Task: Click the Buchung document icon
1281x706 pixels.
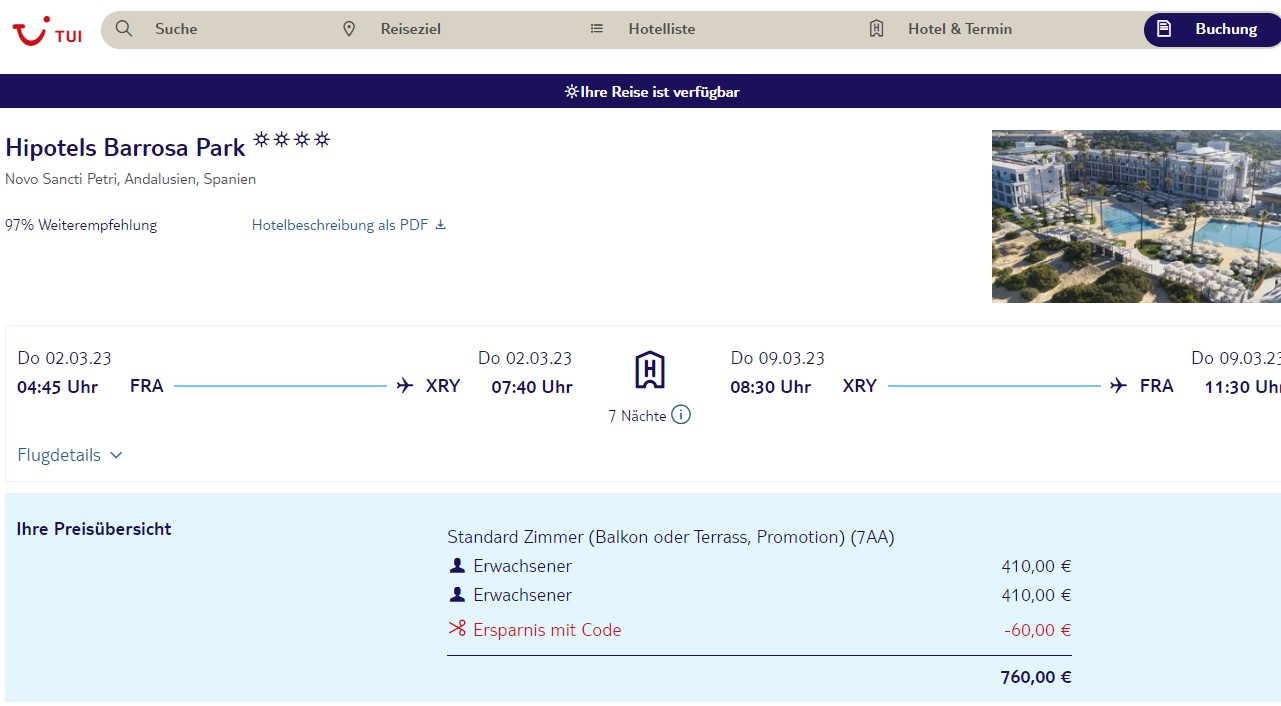Action: (x=1164, y=29)
